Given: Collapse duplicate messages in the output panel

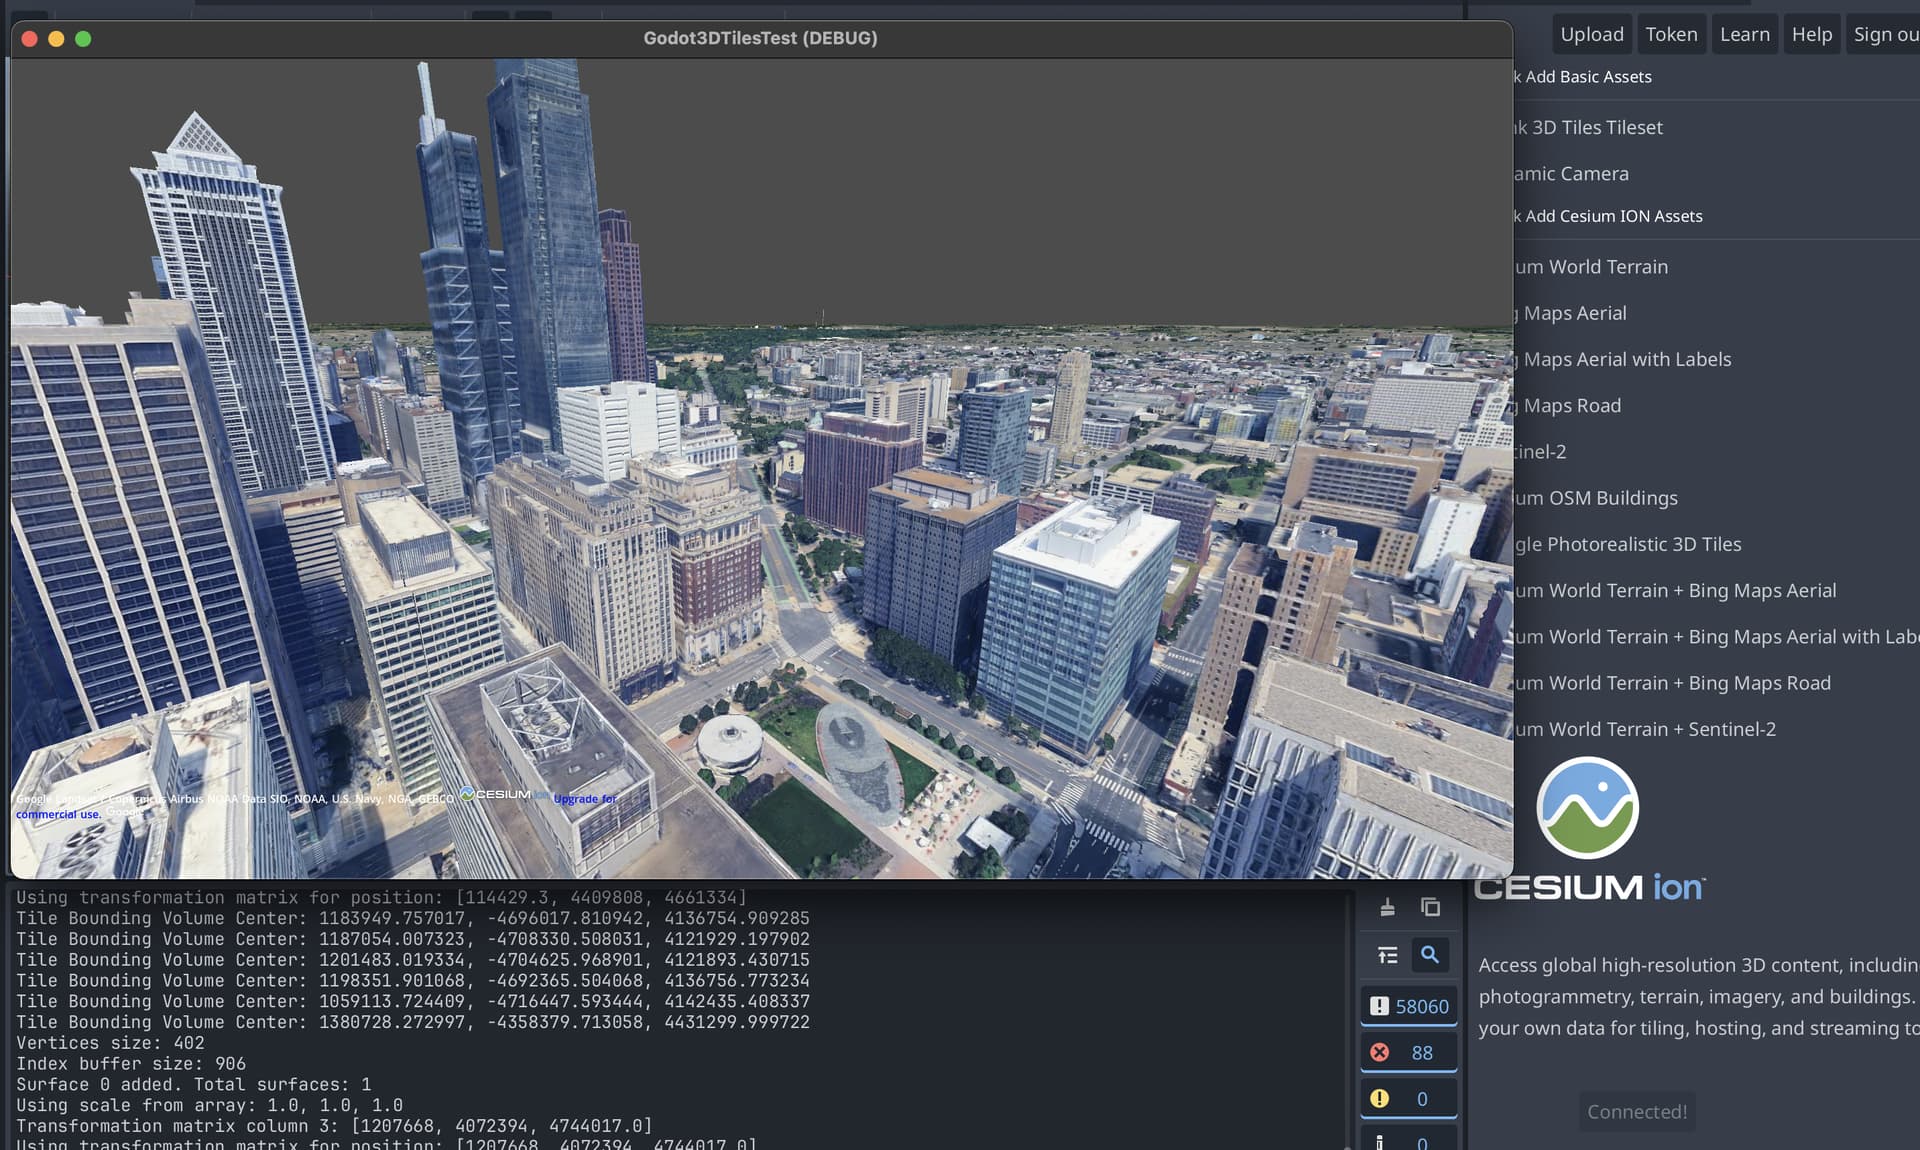Looking at the screenshot, I should [1387, 955].
